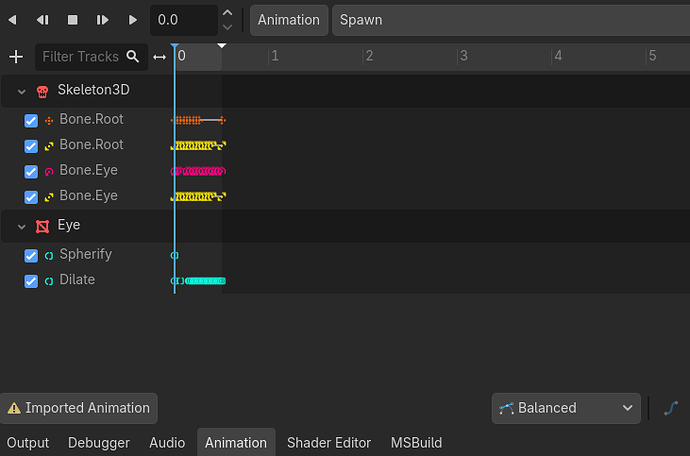Image resolution: width=690 pixels, height=456 pixels.
Task: Select the Dilate track name
Action: 77,279
